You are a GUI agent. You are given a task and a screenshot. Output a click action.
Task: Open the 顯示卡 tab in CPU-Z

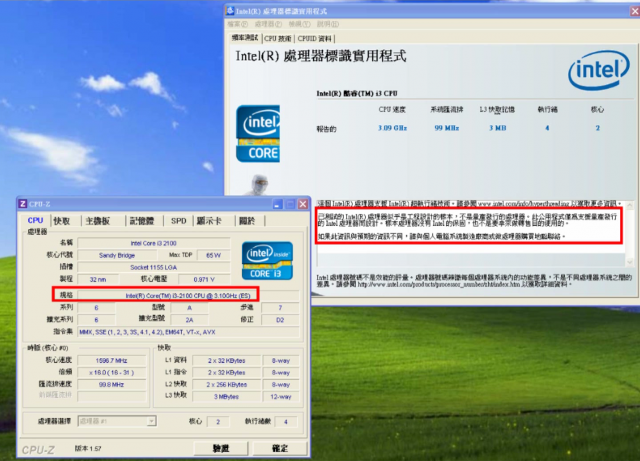(209, 221)
